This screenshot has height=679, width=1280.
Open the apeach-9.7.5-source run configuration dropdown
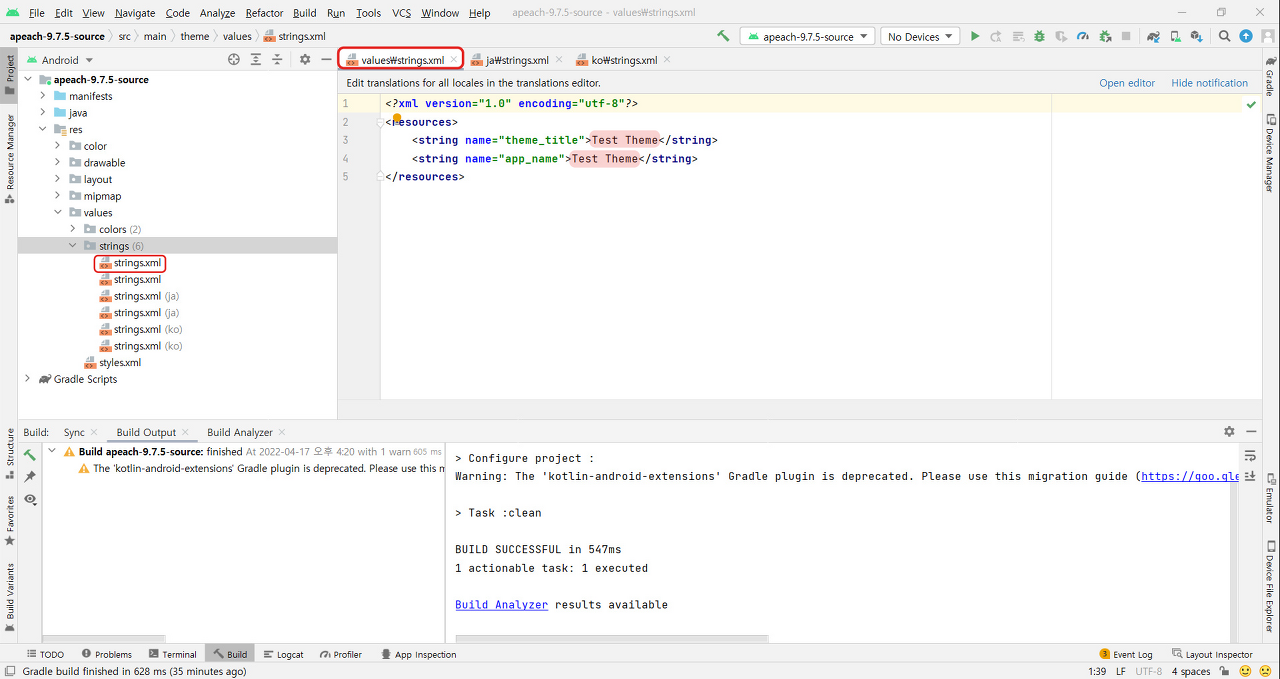(x=807, y=36)
